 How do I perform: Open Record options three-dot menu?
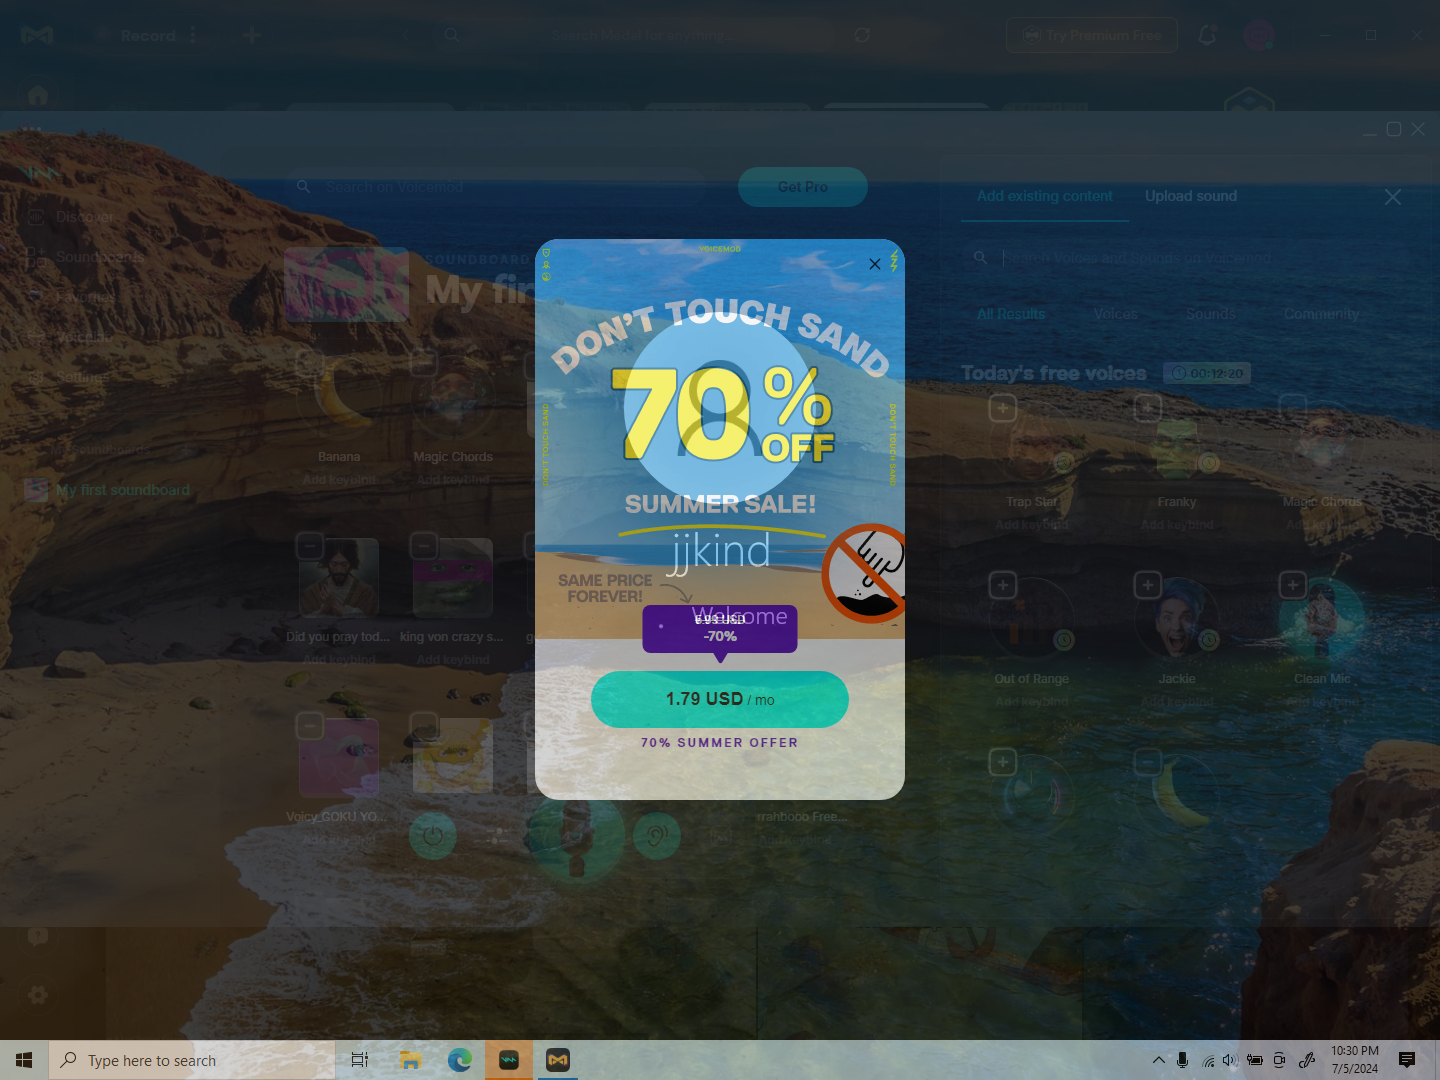pyautogui.click(x=193, y=36)
